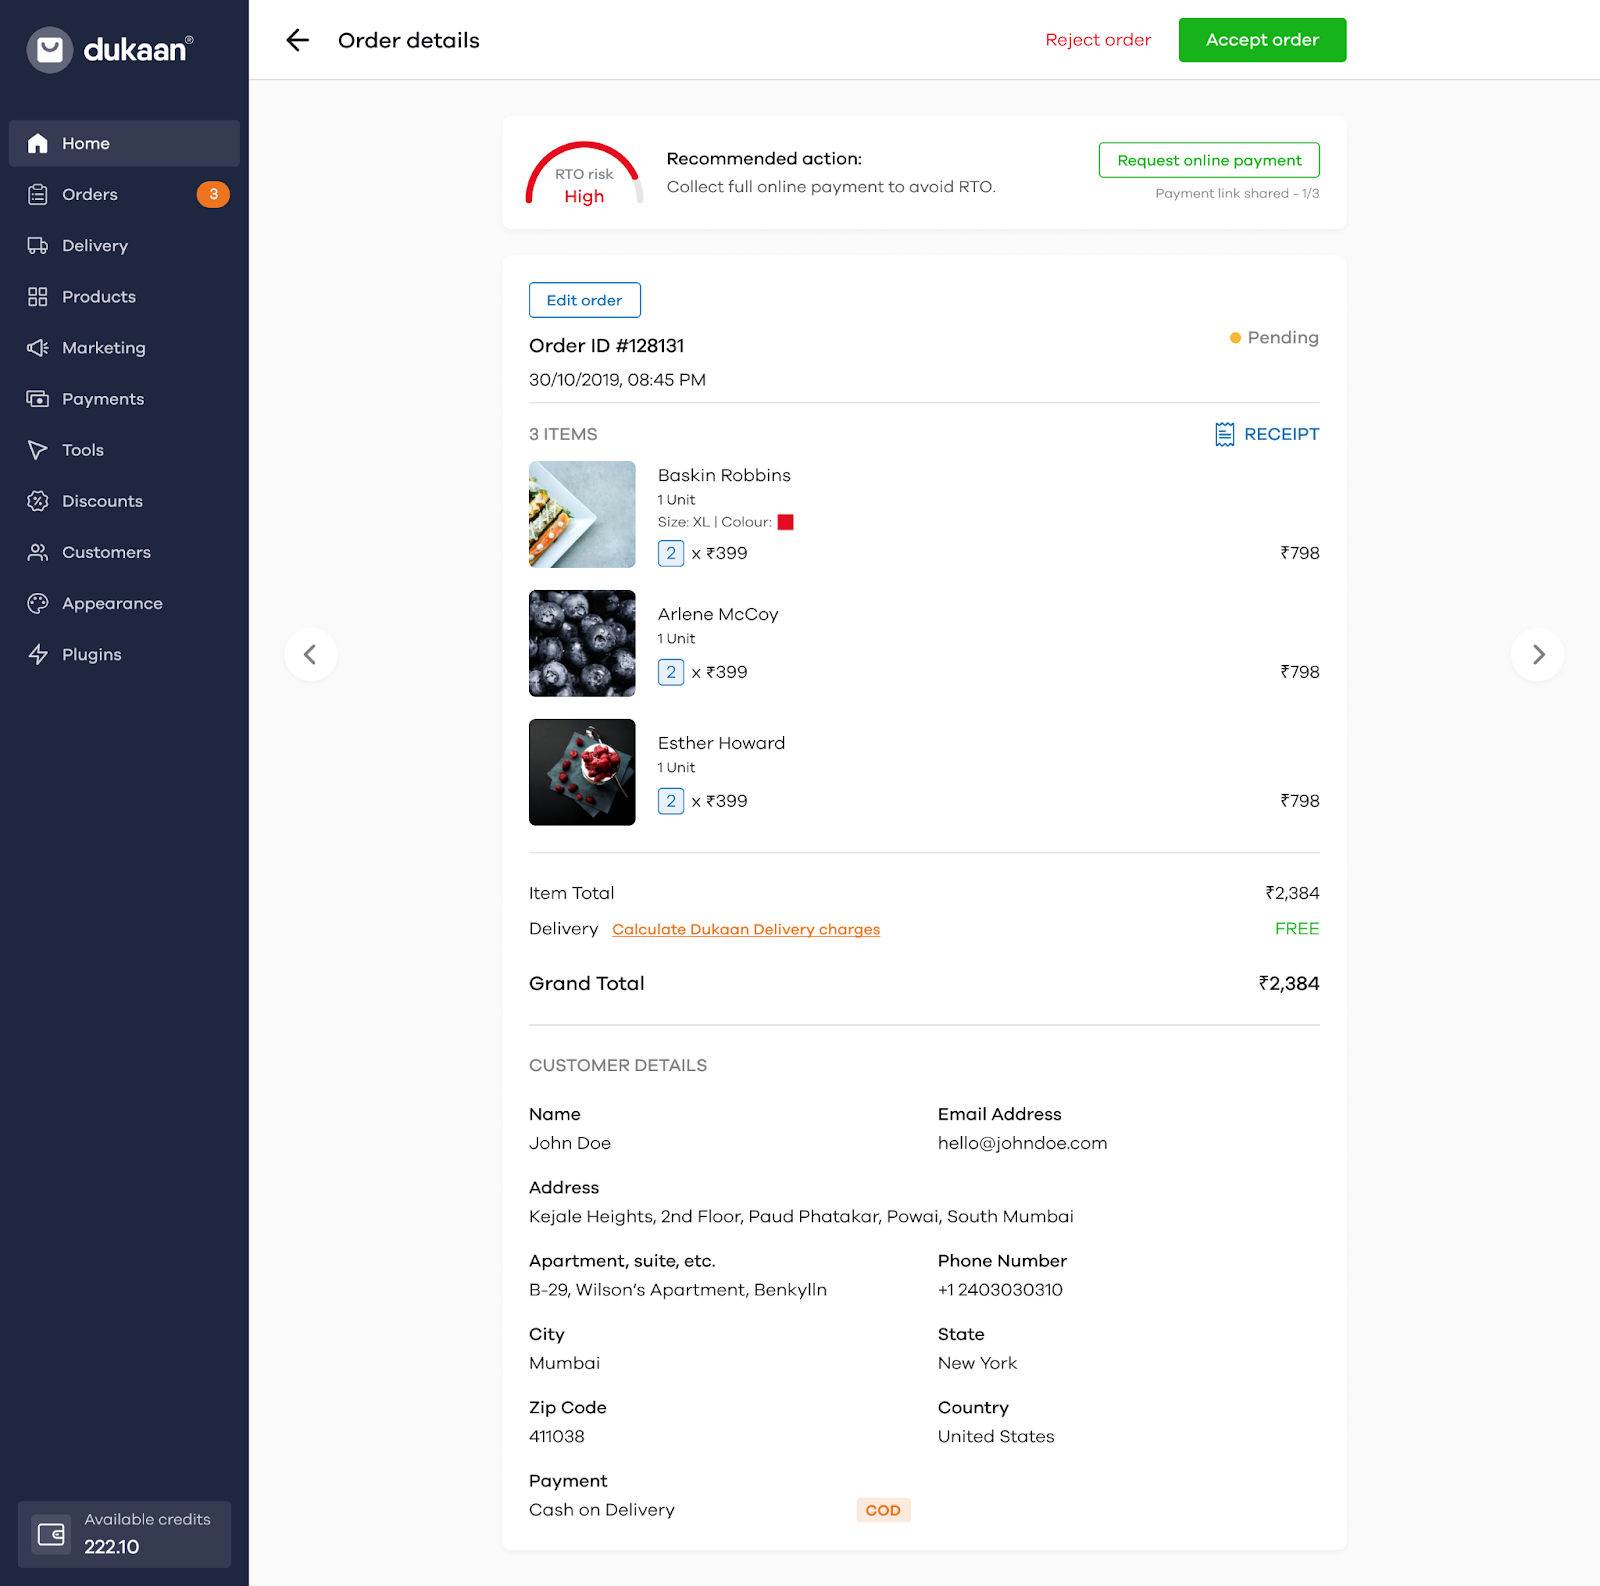
Task: Open the Customers menu item
Action: coord(124,551)
